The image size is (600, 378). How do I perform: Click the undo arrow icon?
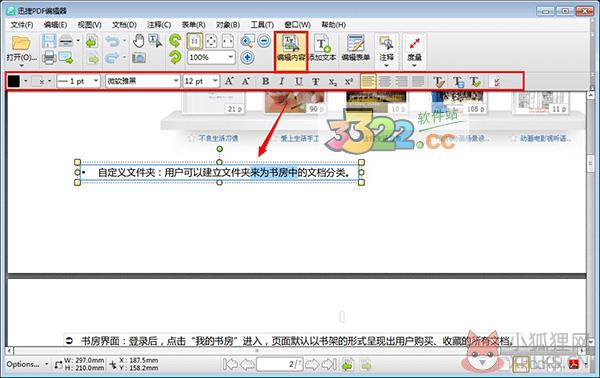tap(112, 41)
